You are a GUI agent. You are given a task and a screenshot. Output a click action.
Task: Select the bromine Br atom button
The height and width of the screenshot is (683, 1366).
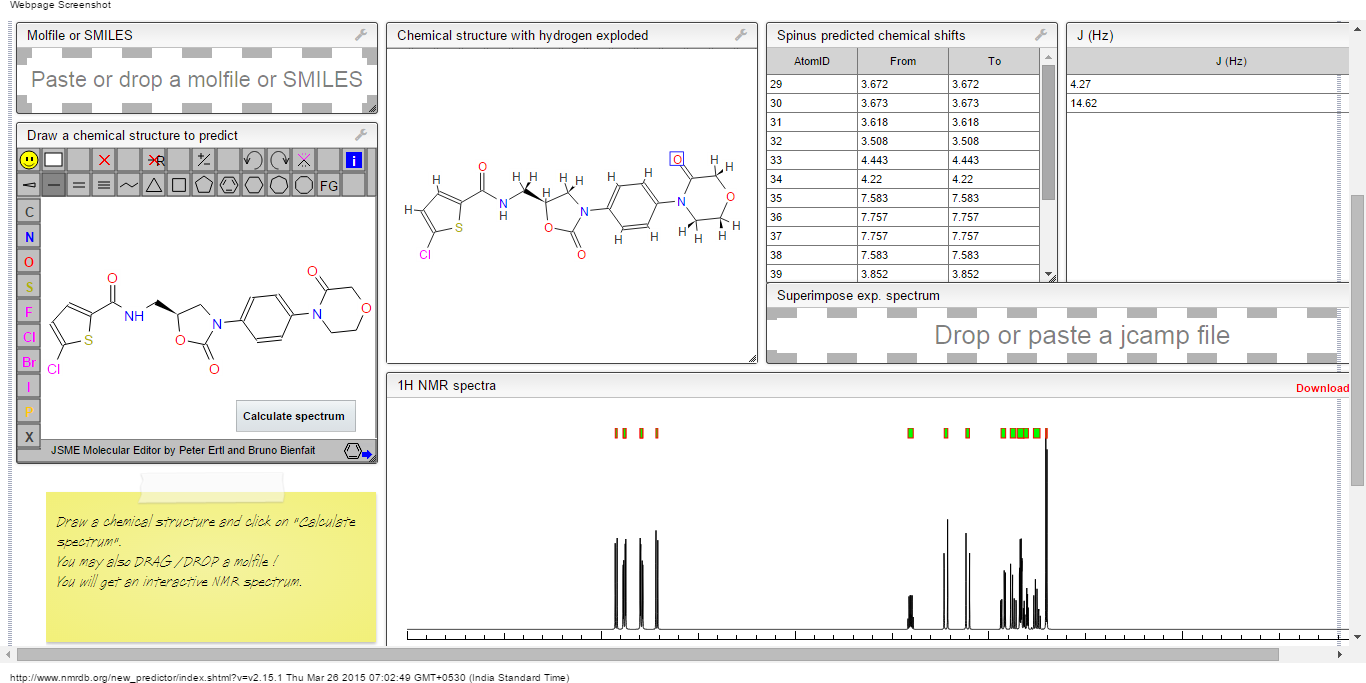(x=29, y=362)
